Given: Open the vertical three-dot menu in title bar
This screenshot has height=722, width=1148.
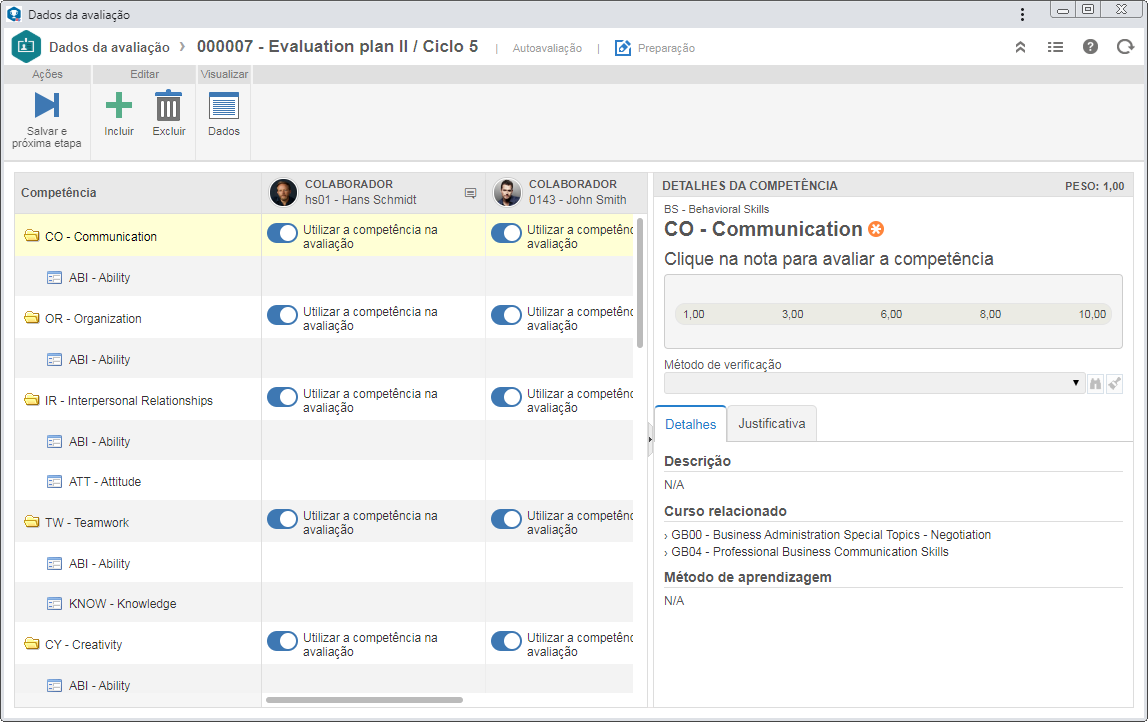Looking at the screenshot, I should (1022, 15).
